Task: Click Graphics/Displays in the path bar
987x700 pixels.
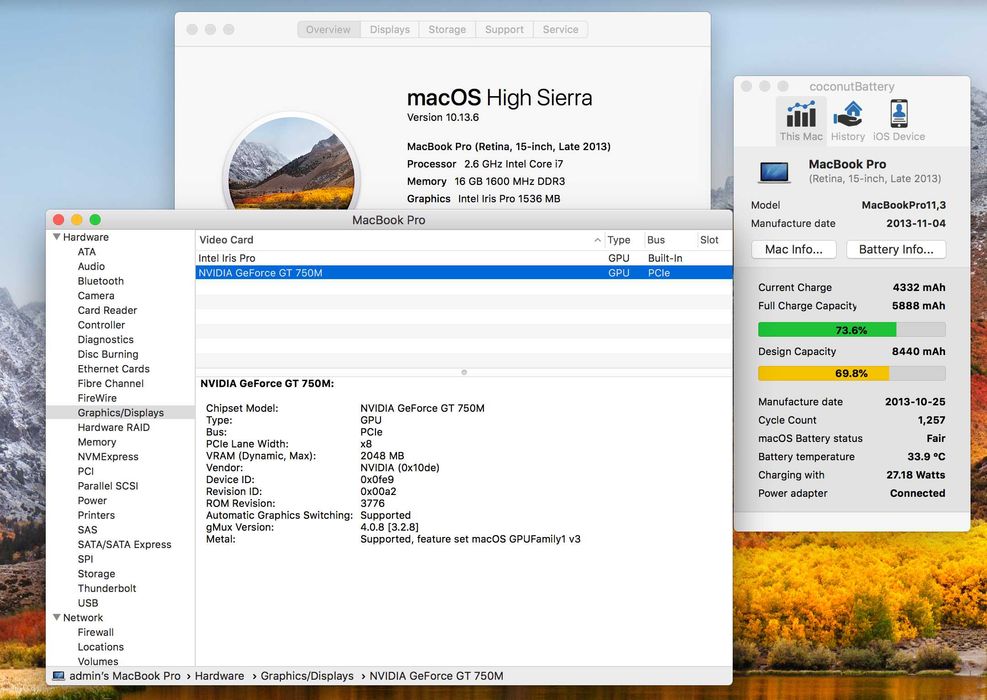Action: pos(307,675)
